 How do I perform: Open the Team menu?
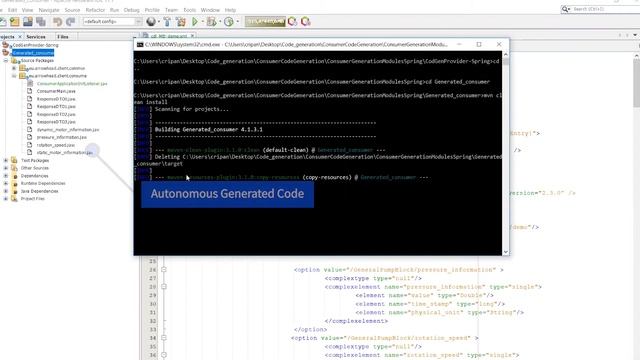click(171, 10)
